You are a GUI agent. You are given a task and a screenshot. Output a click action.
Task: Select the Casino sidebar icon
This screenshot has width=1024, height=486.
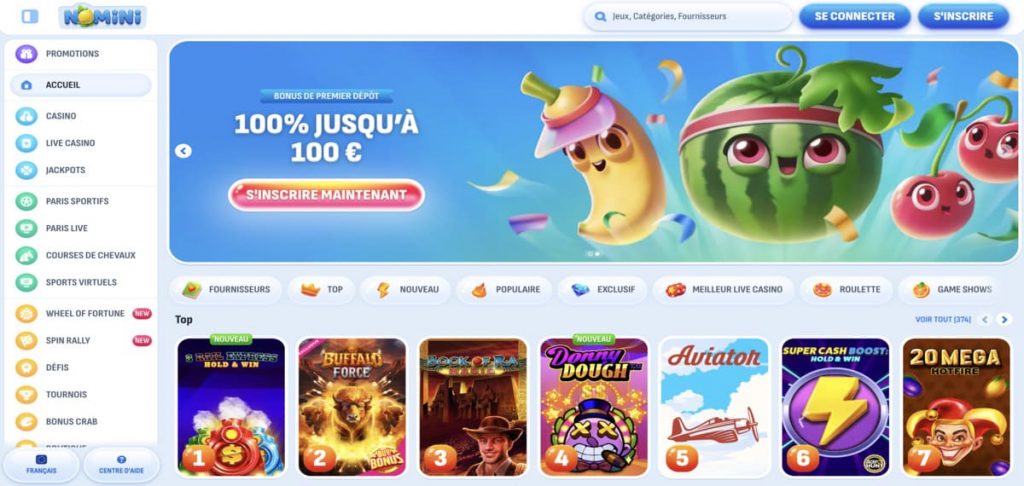click(x=26, y=116)
